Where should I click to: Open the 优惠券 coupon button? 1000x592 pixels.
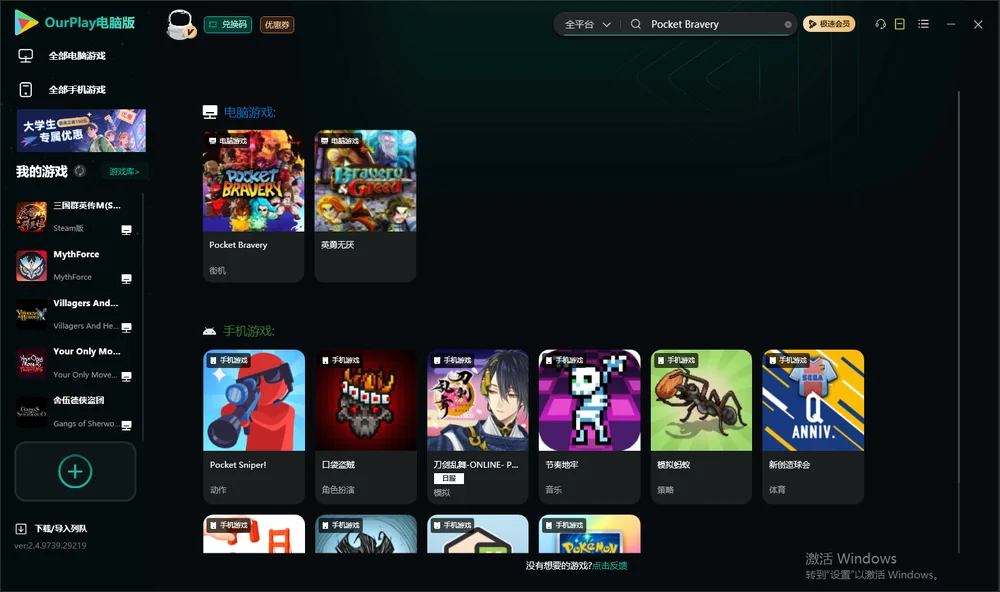pos(277,24)
